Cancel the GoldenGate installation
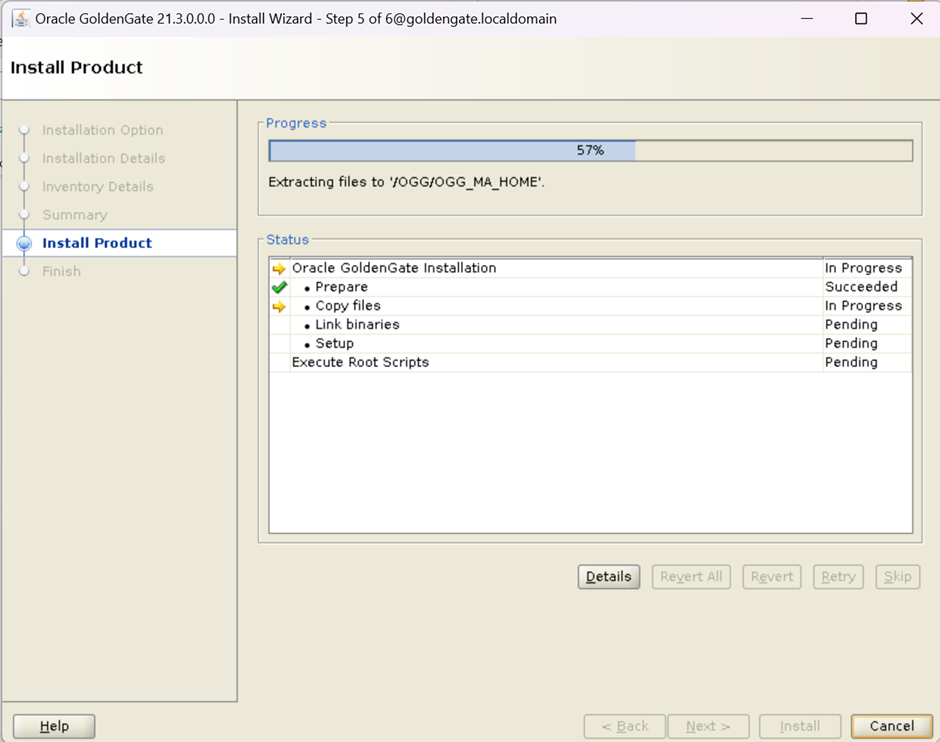 [891, 726]
